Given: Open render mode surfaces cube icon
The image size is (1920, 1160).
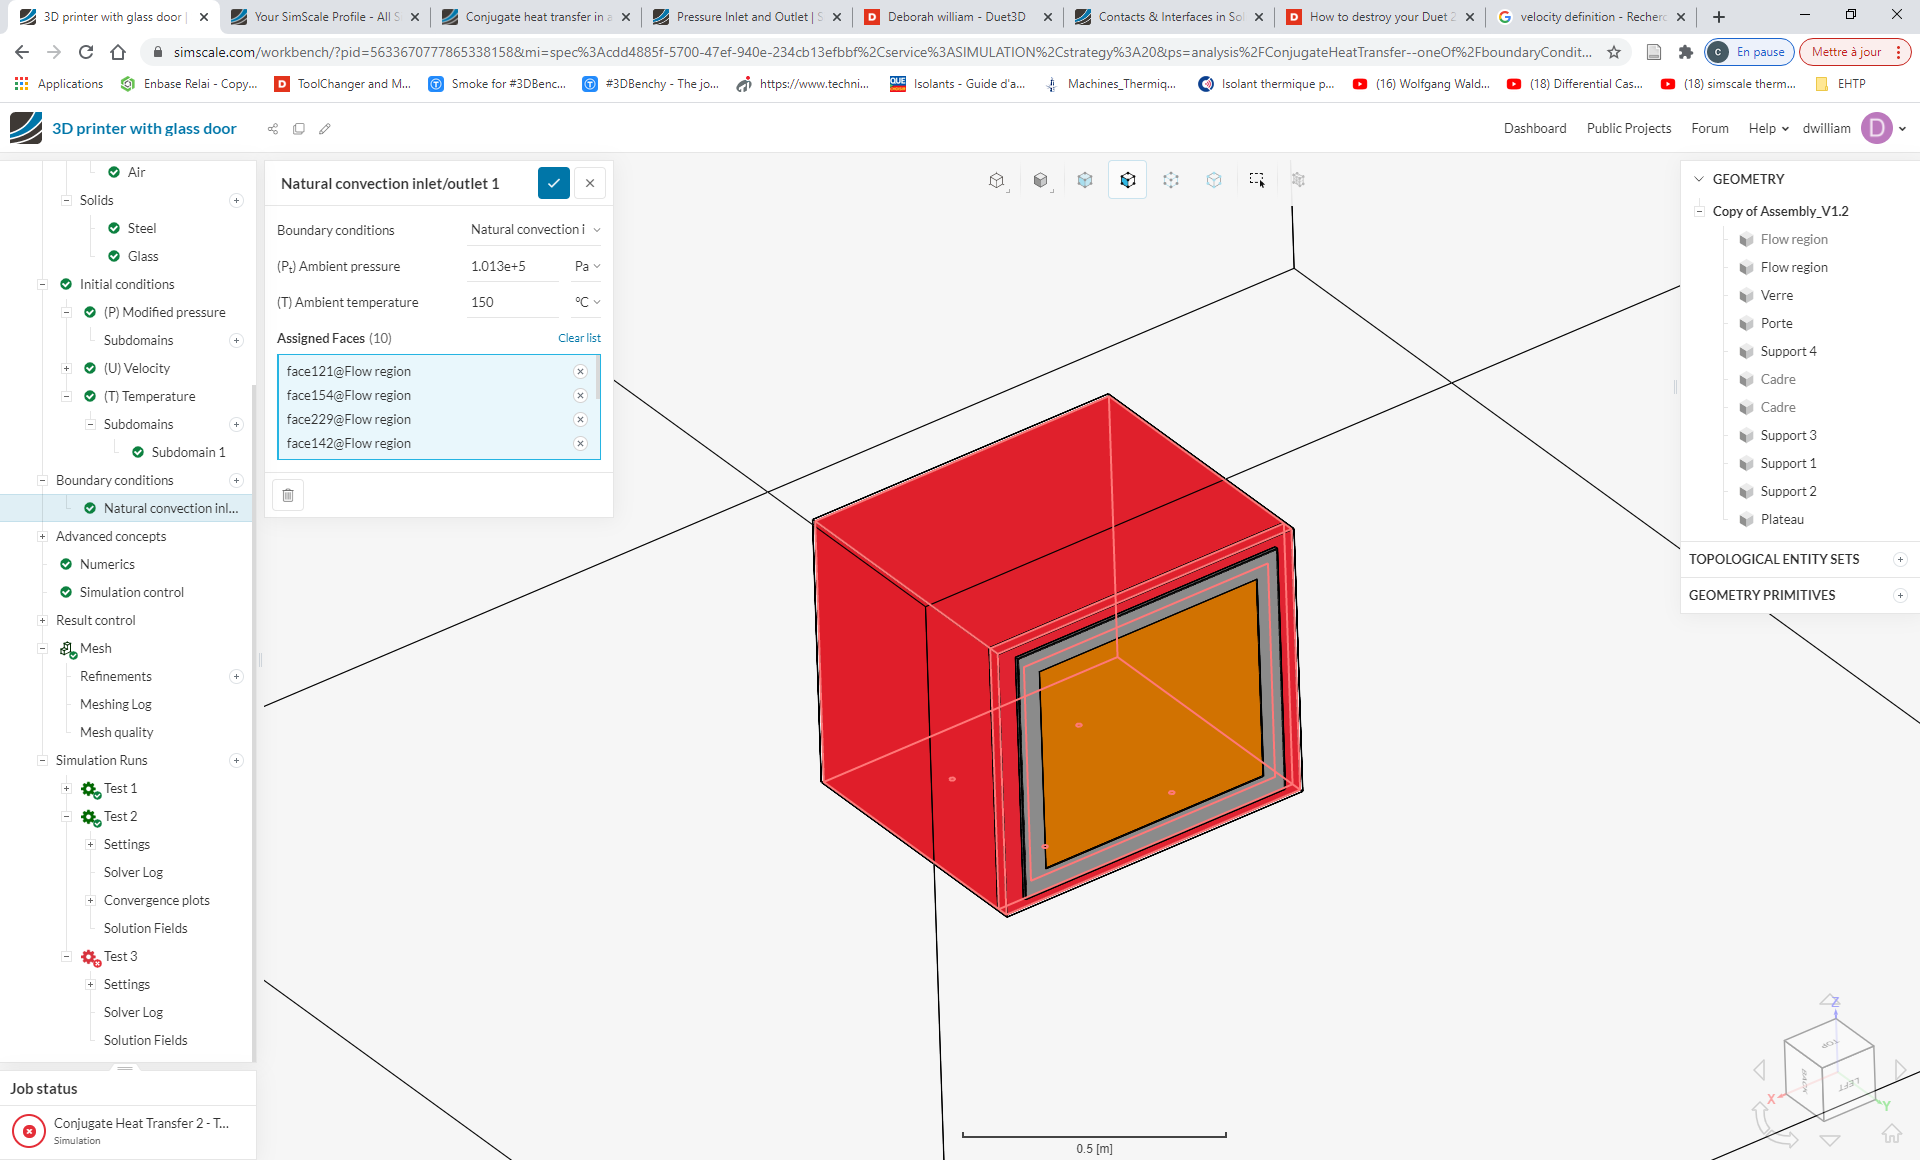Looking at the screenshot, I should [1041, 180].
